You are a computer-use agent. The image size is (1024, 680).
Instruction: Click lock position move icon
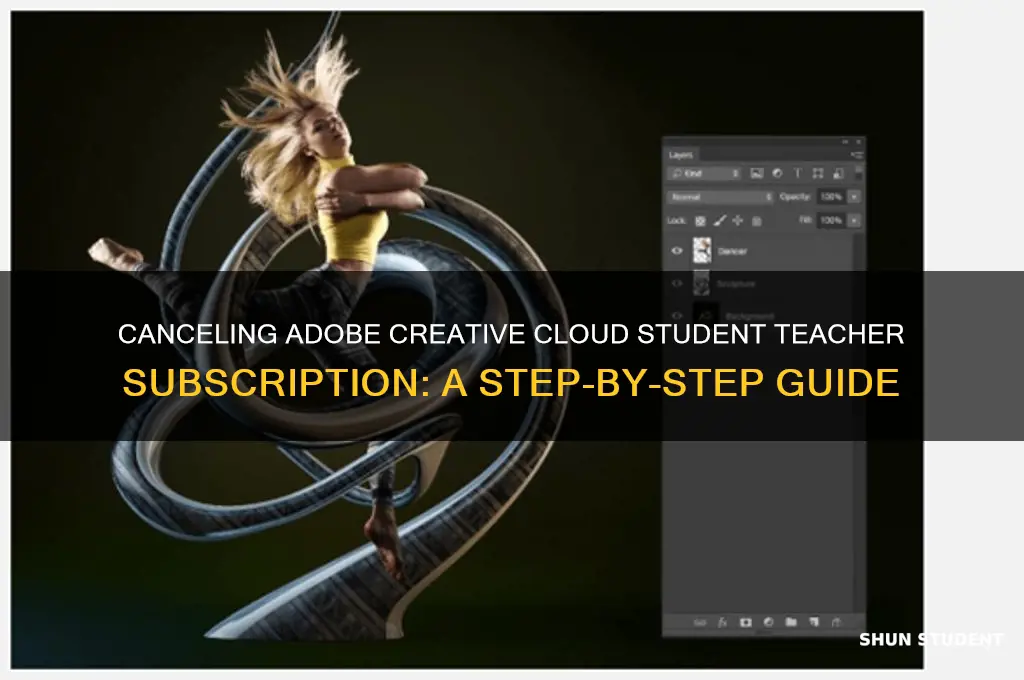[737, 221]
